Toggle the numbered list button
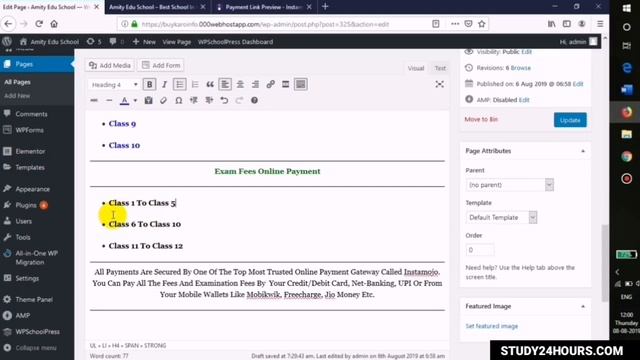 click(195, 84)
